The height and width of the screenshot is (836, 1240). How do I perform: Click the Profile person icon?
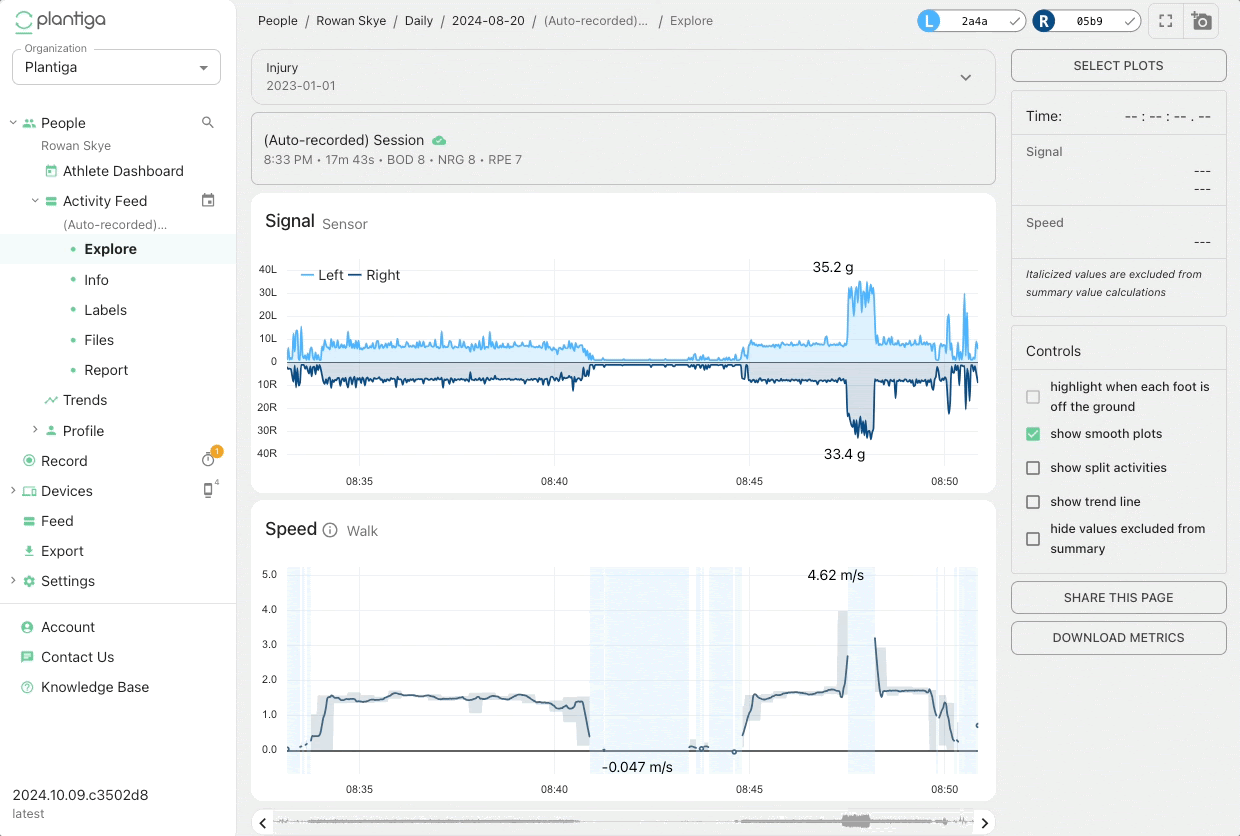(x=51, y=431)
